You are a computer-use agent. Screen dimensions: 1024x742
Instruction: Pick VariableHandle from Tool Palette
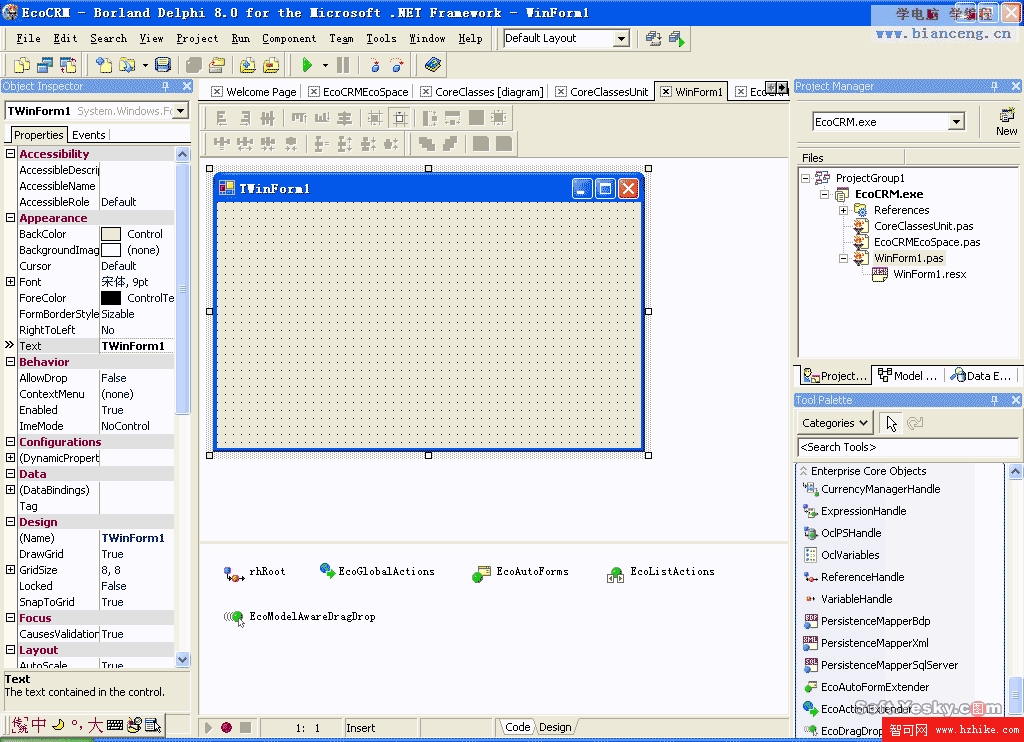point(848,599)
